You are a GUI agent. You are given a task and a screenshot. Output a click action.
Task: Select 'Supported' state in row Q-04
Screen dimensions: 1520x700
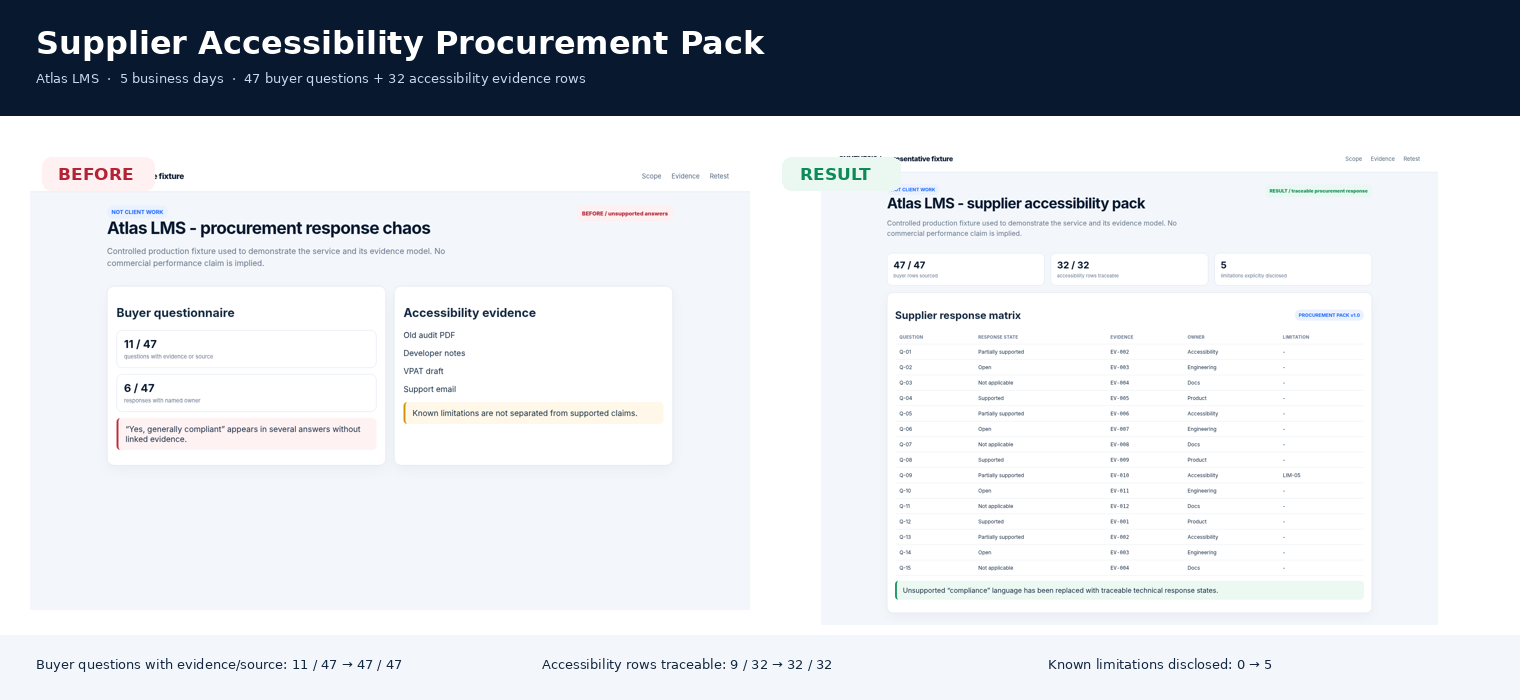coord(991,398)
